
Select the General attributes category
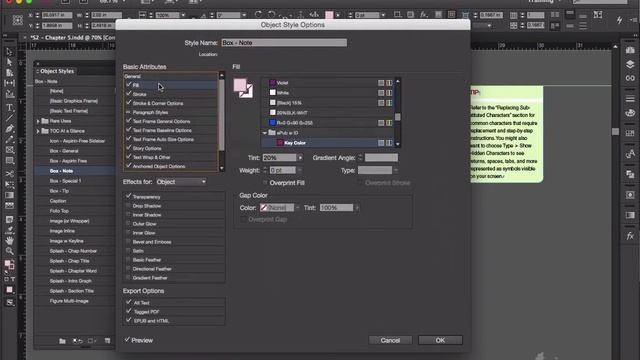point(170,76)
